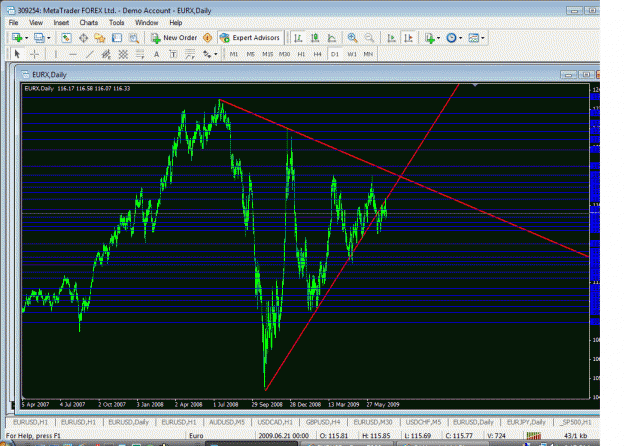The image size is (625, 446).
Task: Open the Profiles toolbar icon
Action: (39, 38)
